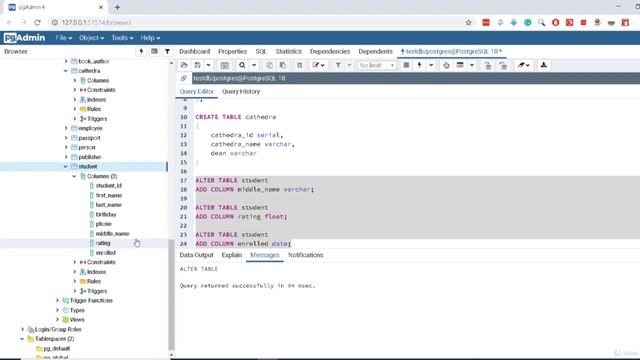Viewport: 640px width, 360px height.
Task: Click the Rollback transaction icon
Action: tap(503, 65)
